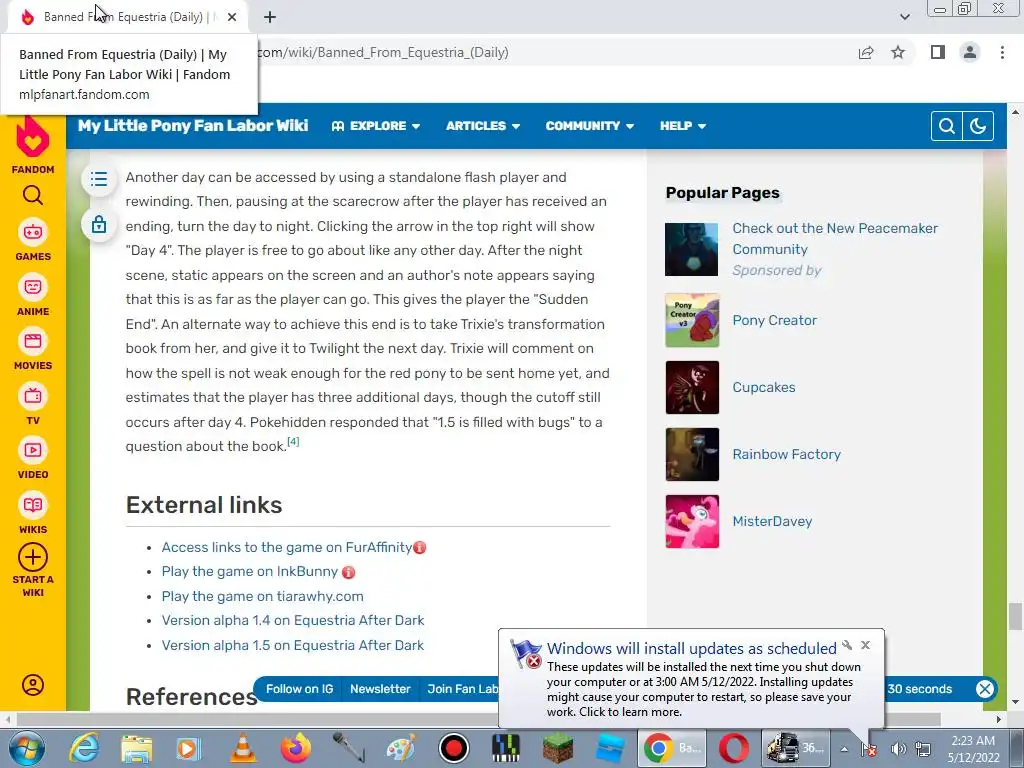Click reference footnote 4
Image resolution: width=1024 pixels, height=768 pixels.
pyautogui.click(x=293, y=442)
